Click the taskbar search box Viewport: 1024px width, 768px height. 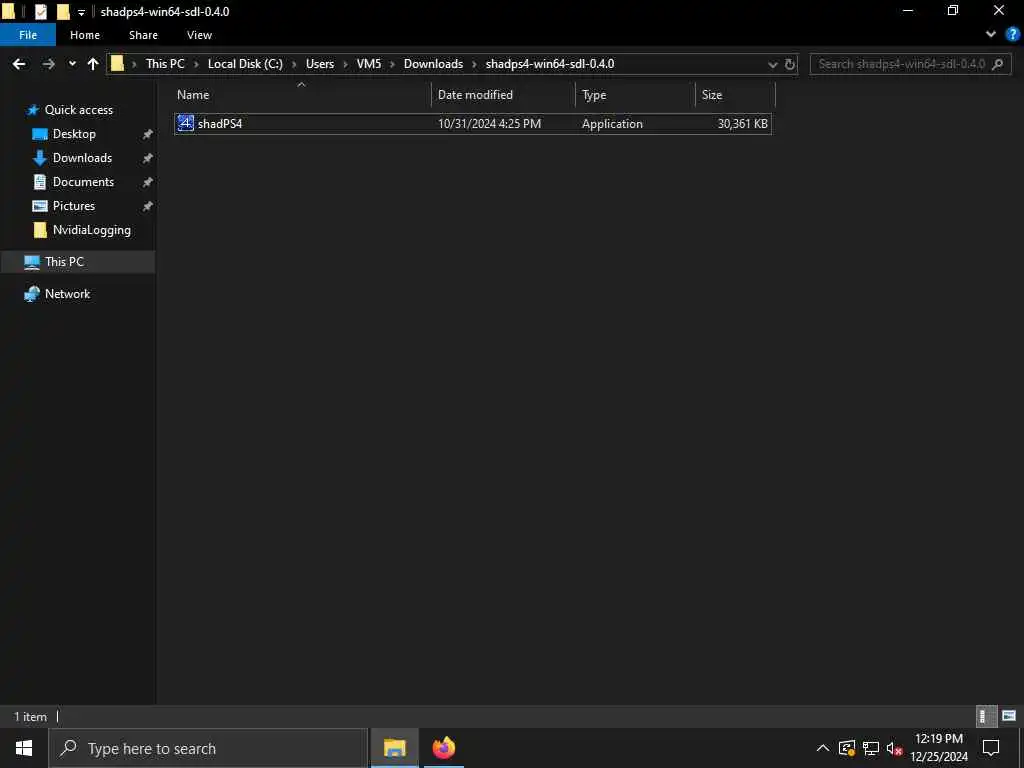pos(208,748)
